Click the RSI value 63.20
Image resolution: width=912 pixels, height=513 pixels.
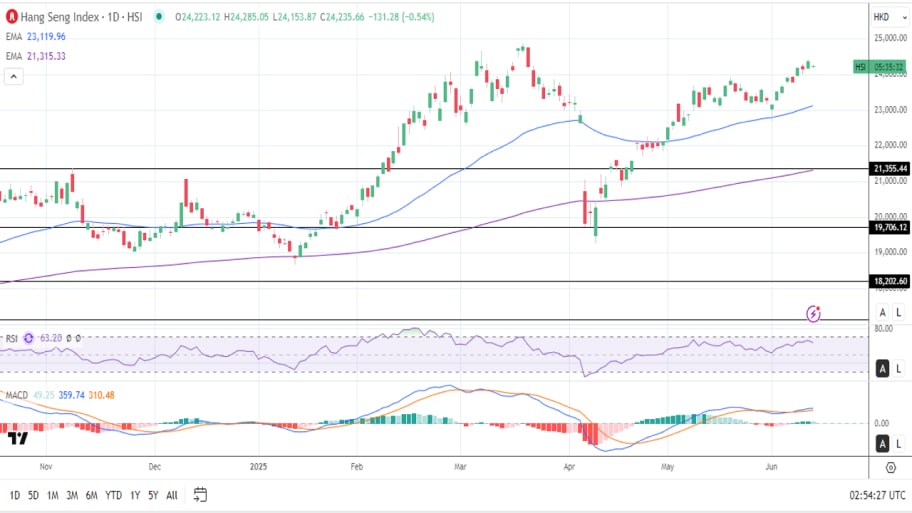[51, 338]
